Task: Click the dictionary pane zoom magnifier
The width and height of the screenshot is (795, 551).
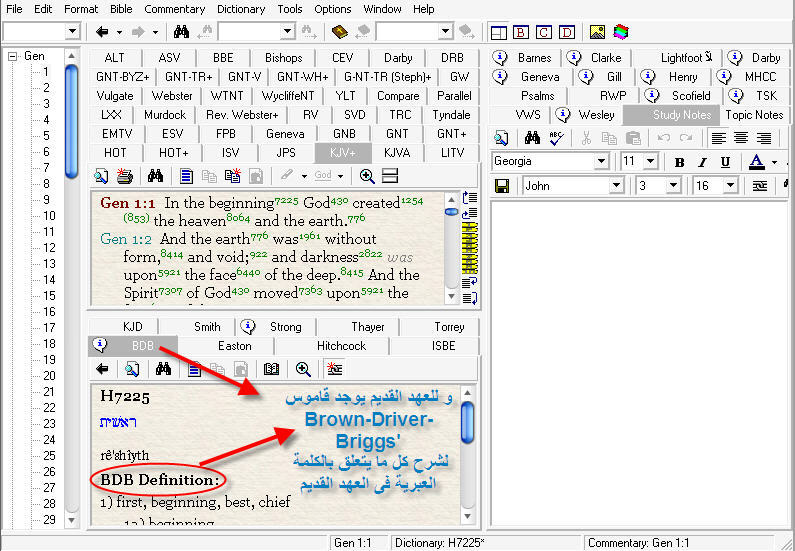Action: pos(303,370)
